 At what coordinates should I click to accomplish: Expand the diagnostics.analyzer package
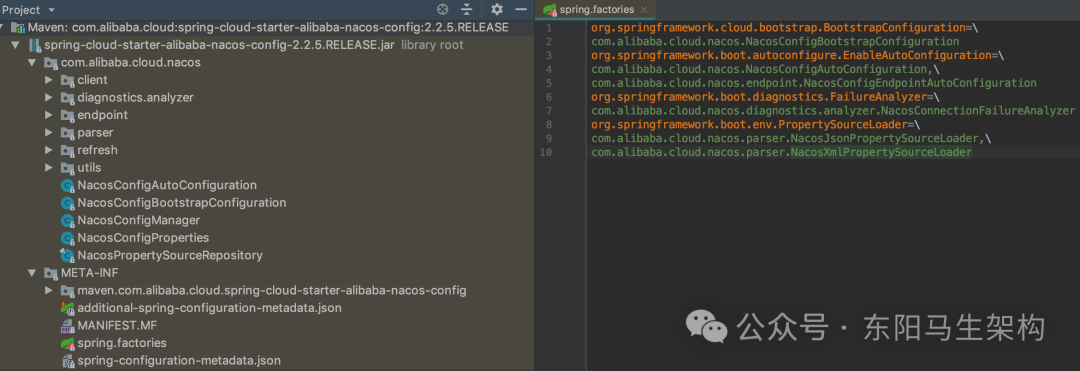click(48, 98)
